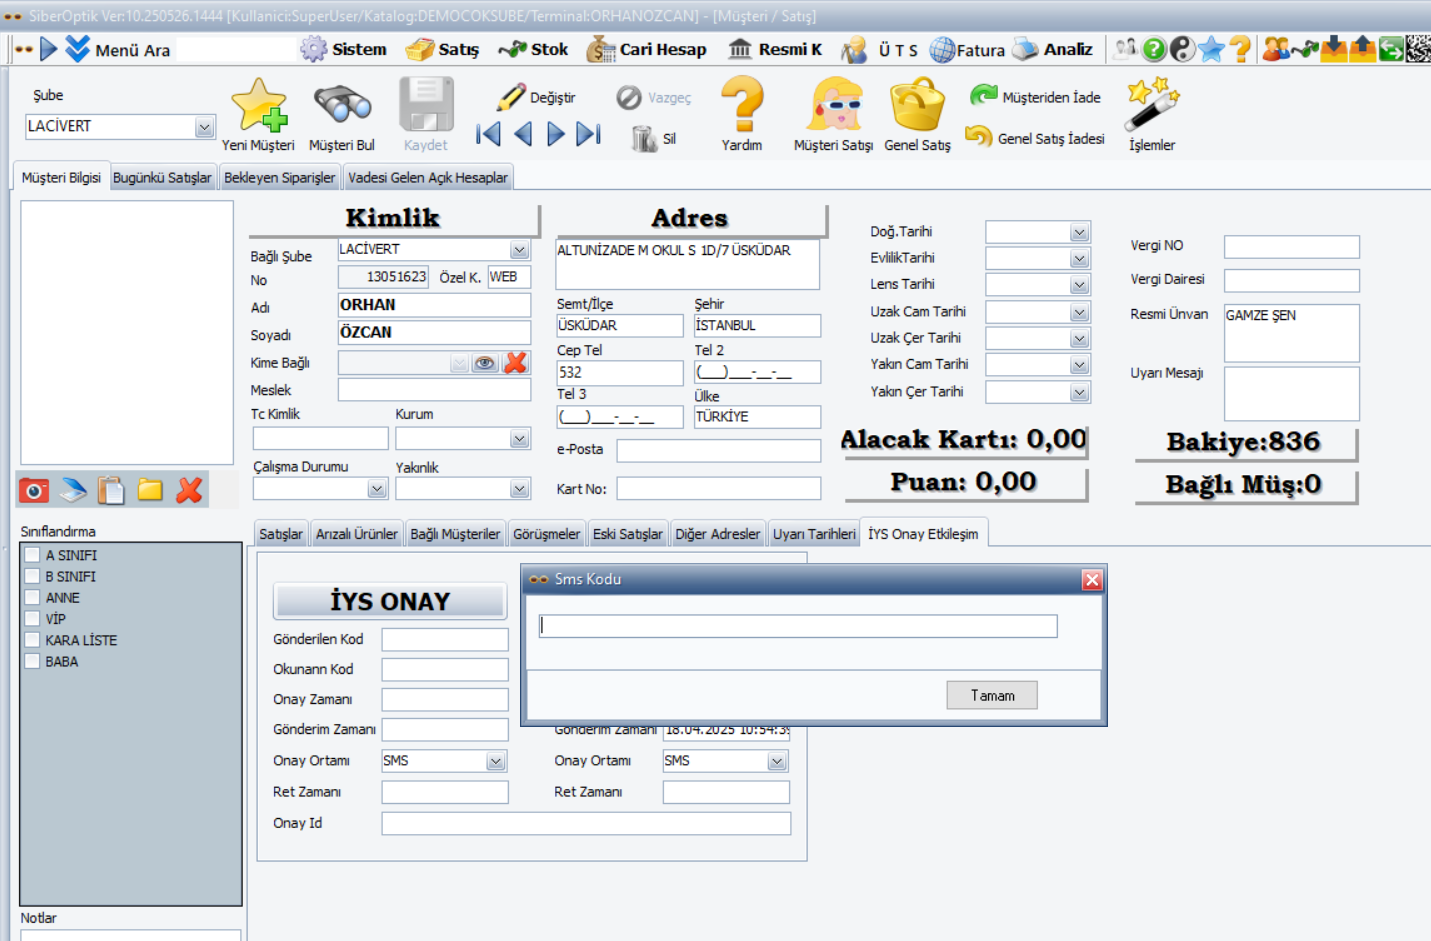Click the Değiştir pencil icon

(511, 97)
